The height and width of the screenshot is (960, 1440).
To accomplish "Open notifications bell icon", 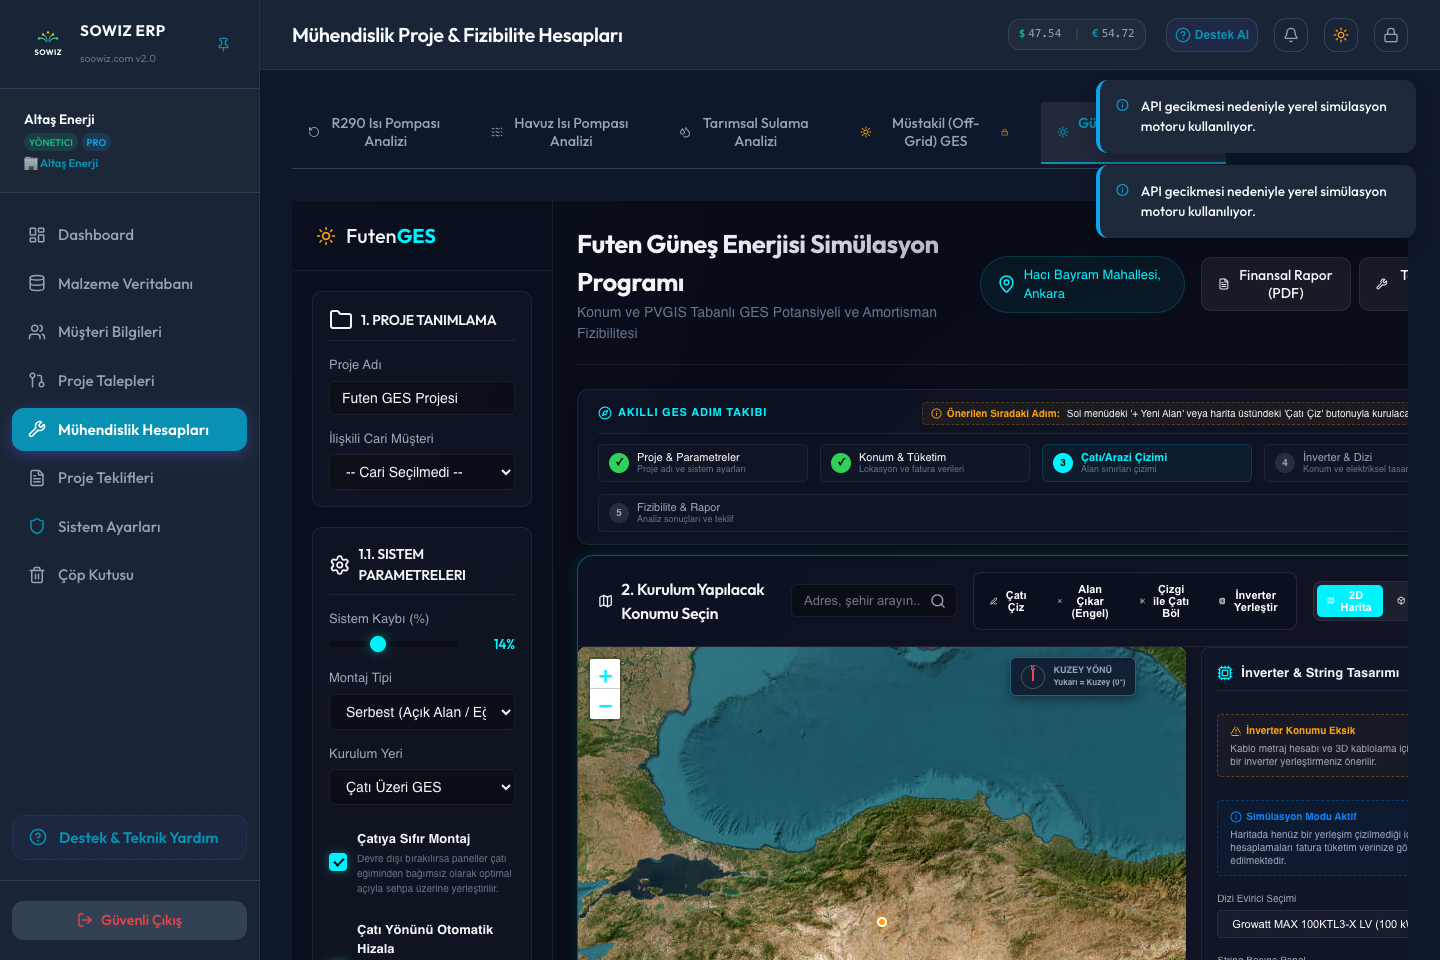I will [1291, 35].
